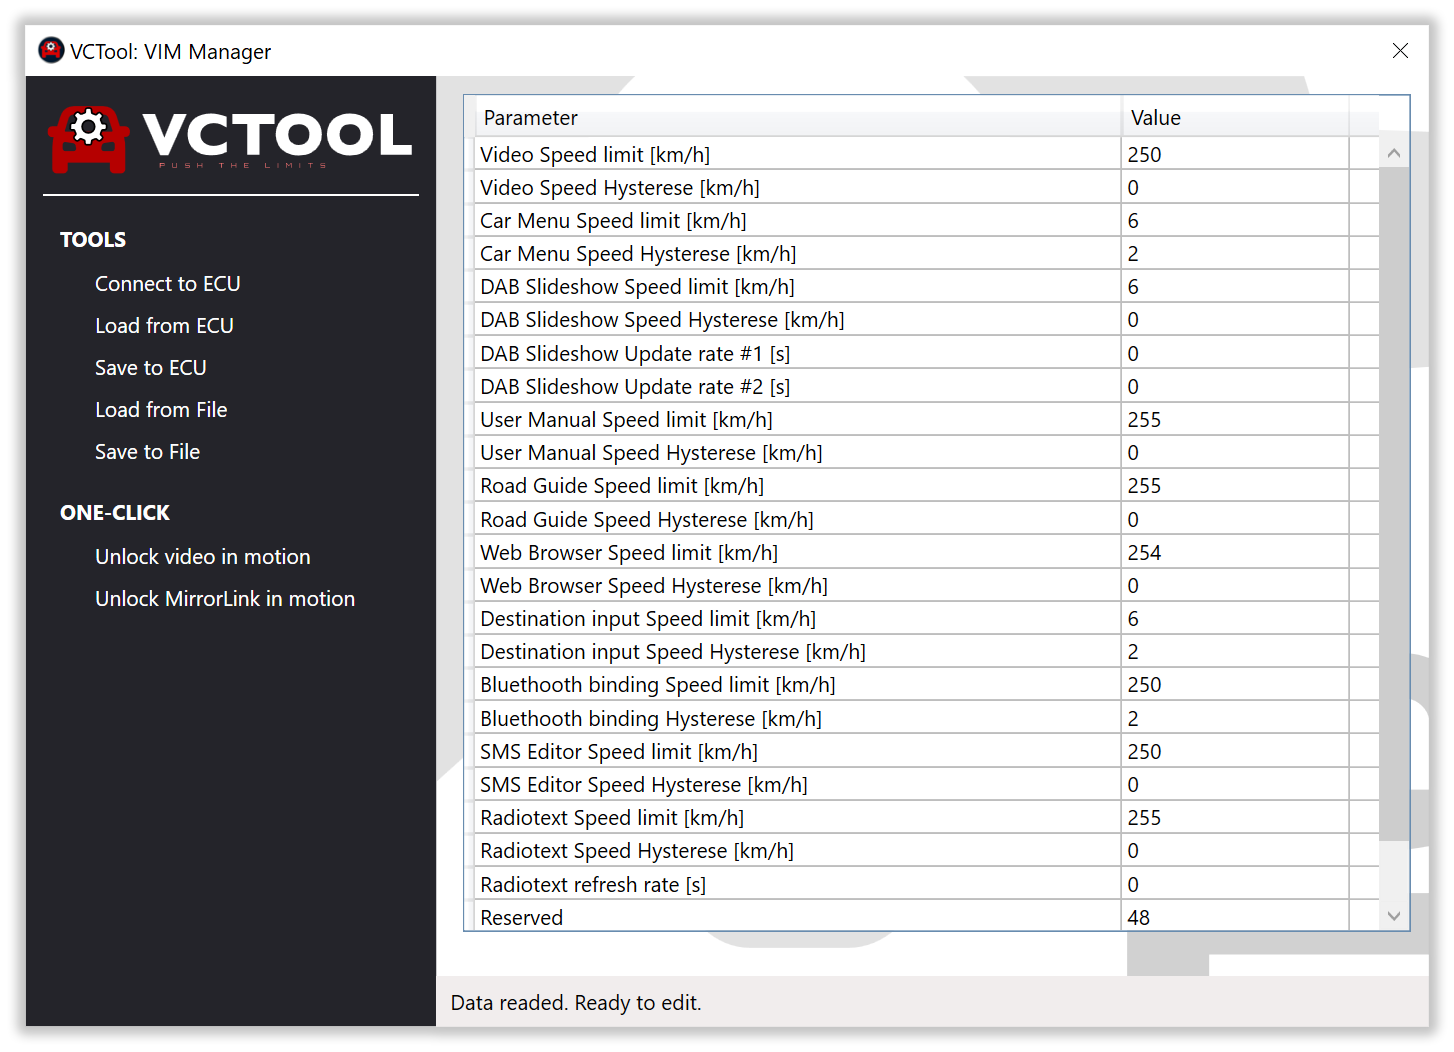Click the Web Browser Speed limit value
This screenshot has width=1454, height=1052.
coord(1234,553)
